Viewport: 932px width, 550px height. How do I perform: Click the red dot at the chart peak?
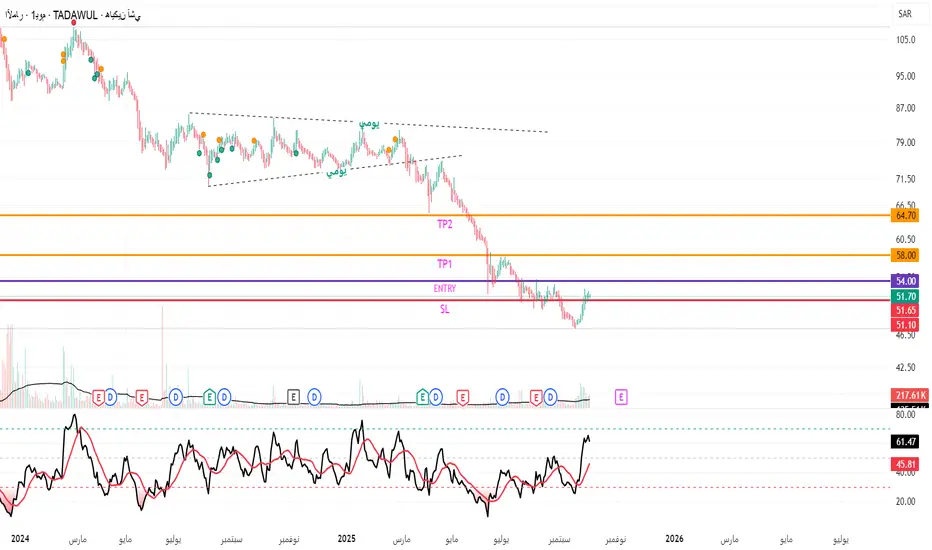pyautogui.click(x=74, y=23)
